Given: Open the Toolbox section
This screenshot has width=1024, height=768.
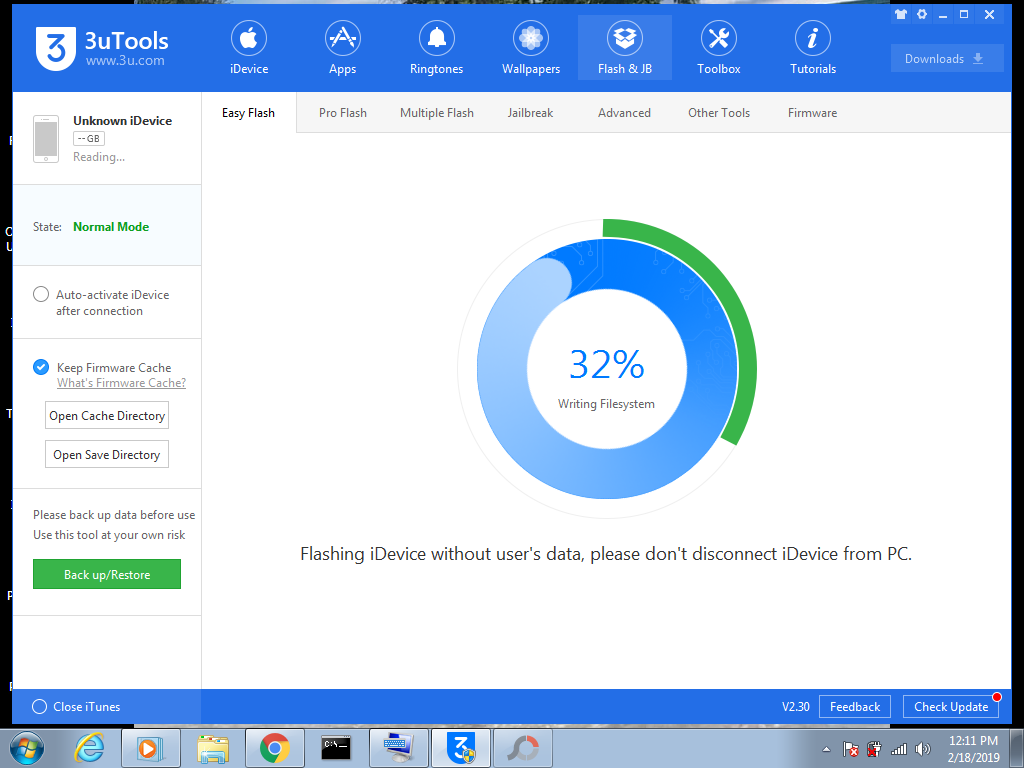Looking at the screenshot, I should (718, 48).
